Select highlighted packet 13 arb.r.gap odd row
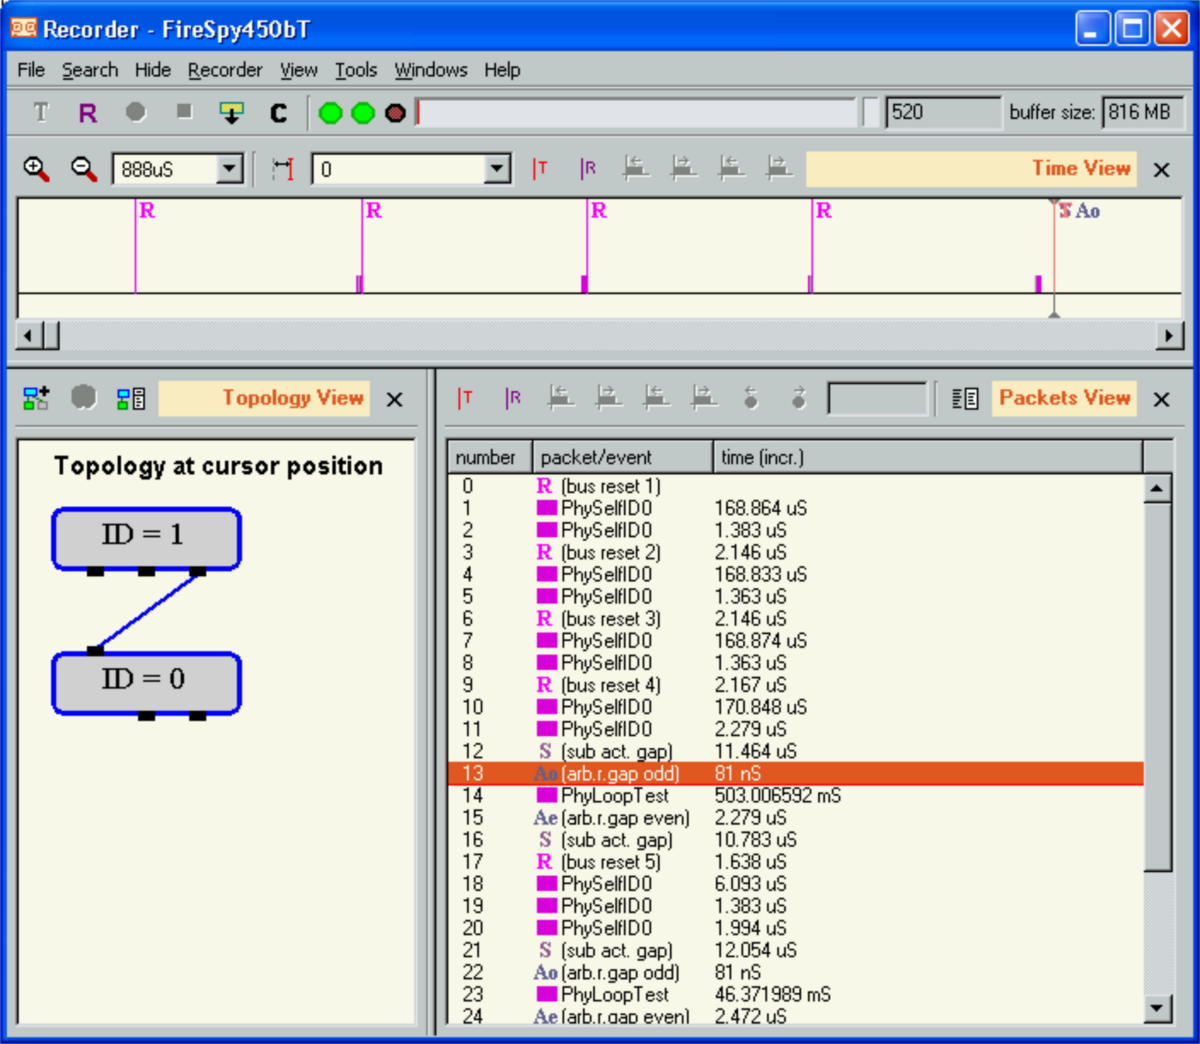Screen dimensions: 1200x1044 click(795, 773)
